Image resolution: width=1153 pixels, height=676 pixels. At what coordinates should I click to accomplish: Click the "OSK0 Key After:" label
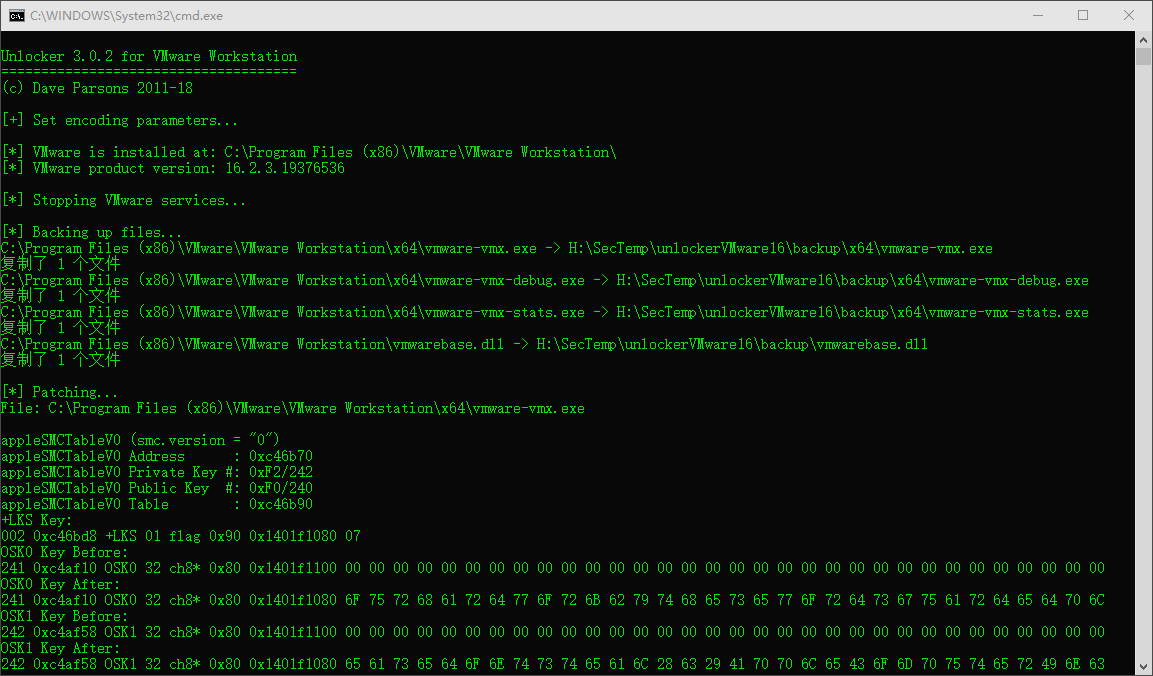(60, 584)
